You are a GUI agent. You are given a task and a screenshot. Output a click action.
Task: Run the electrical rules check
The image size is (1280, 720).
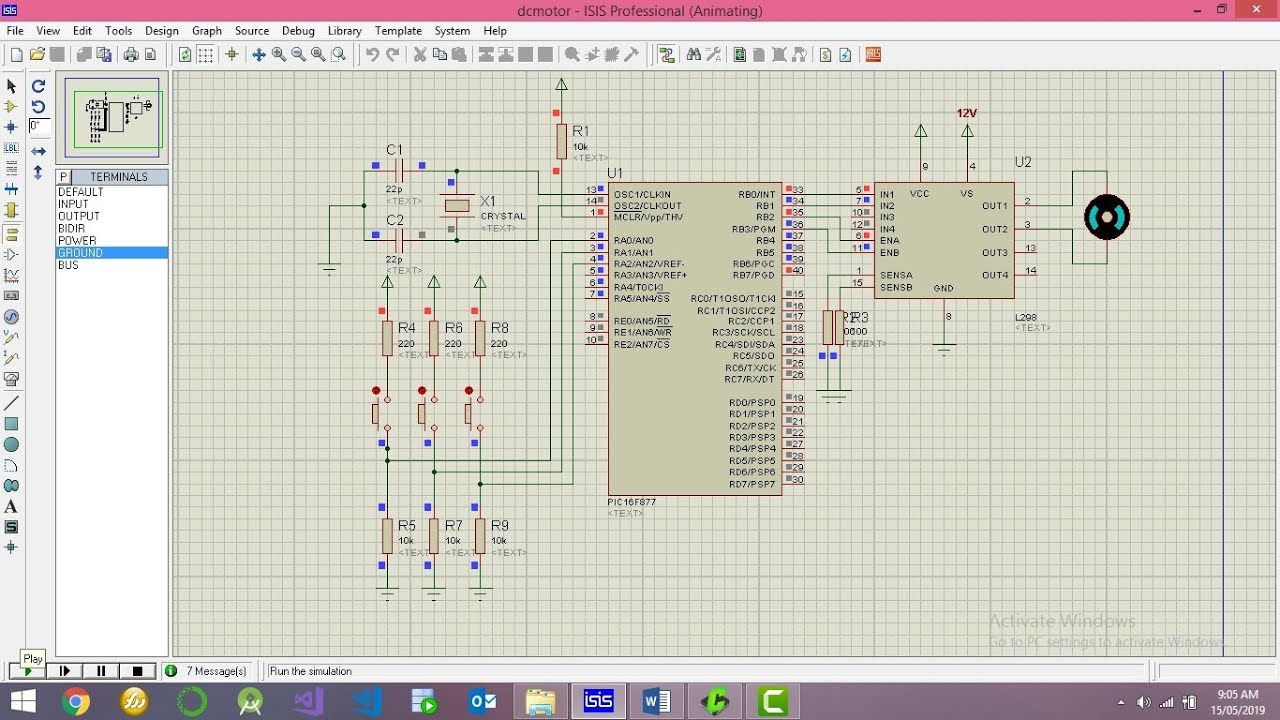coord(845,55)
